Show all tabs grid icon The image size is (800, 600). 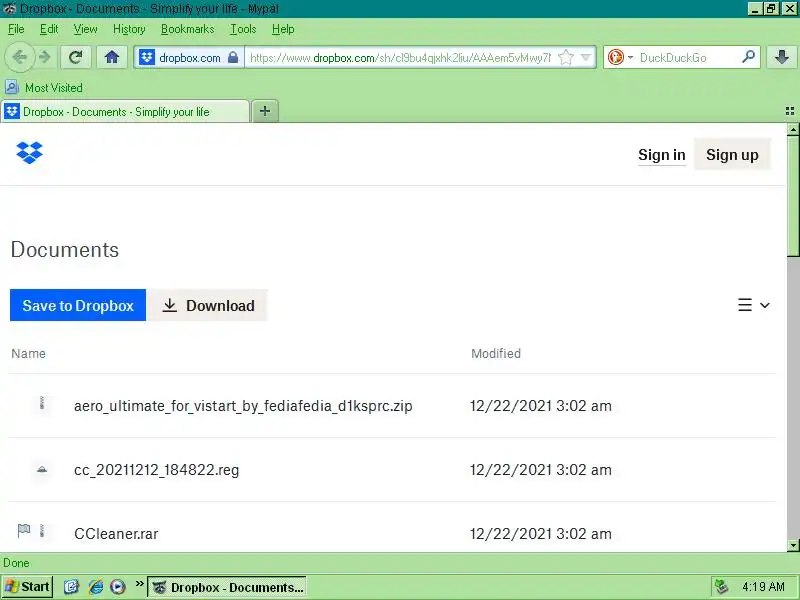[790, 111]
